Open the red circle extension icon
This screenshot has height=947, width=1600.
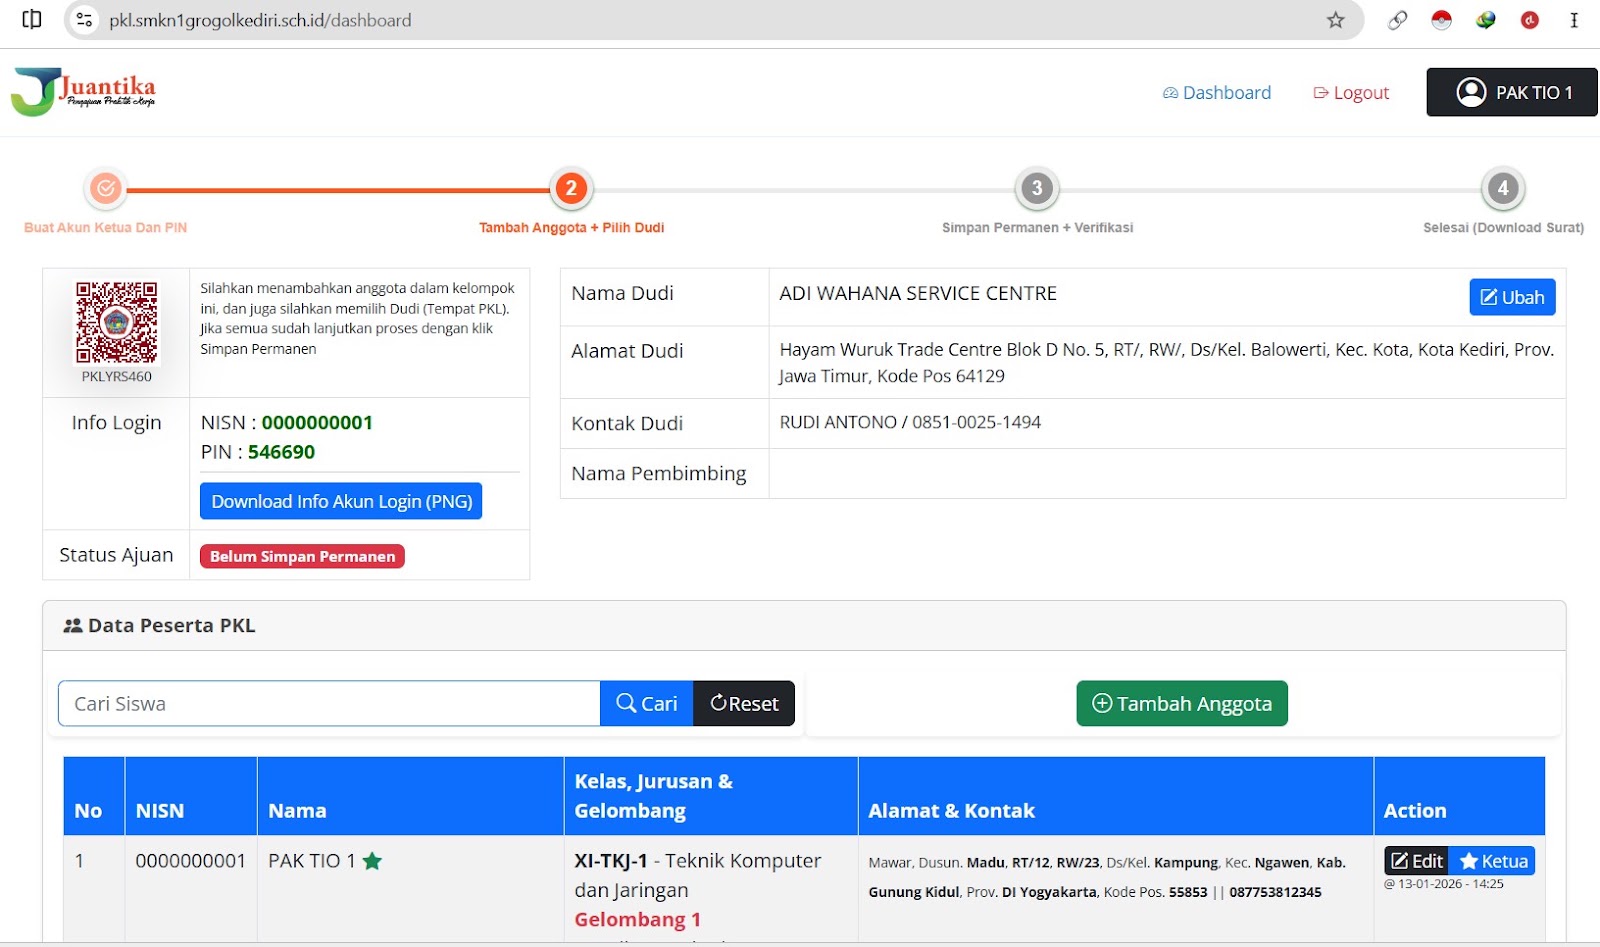click(x=1529, y=20)
